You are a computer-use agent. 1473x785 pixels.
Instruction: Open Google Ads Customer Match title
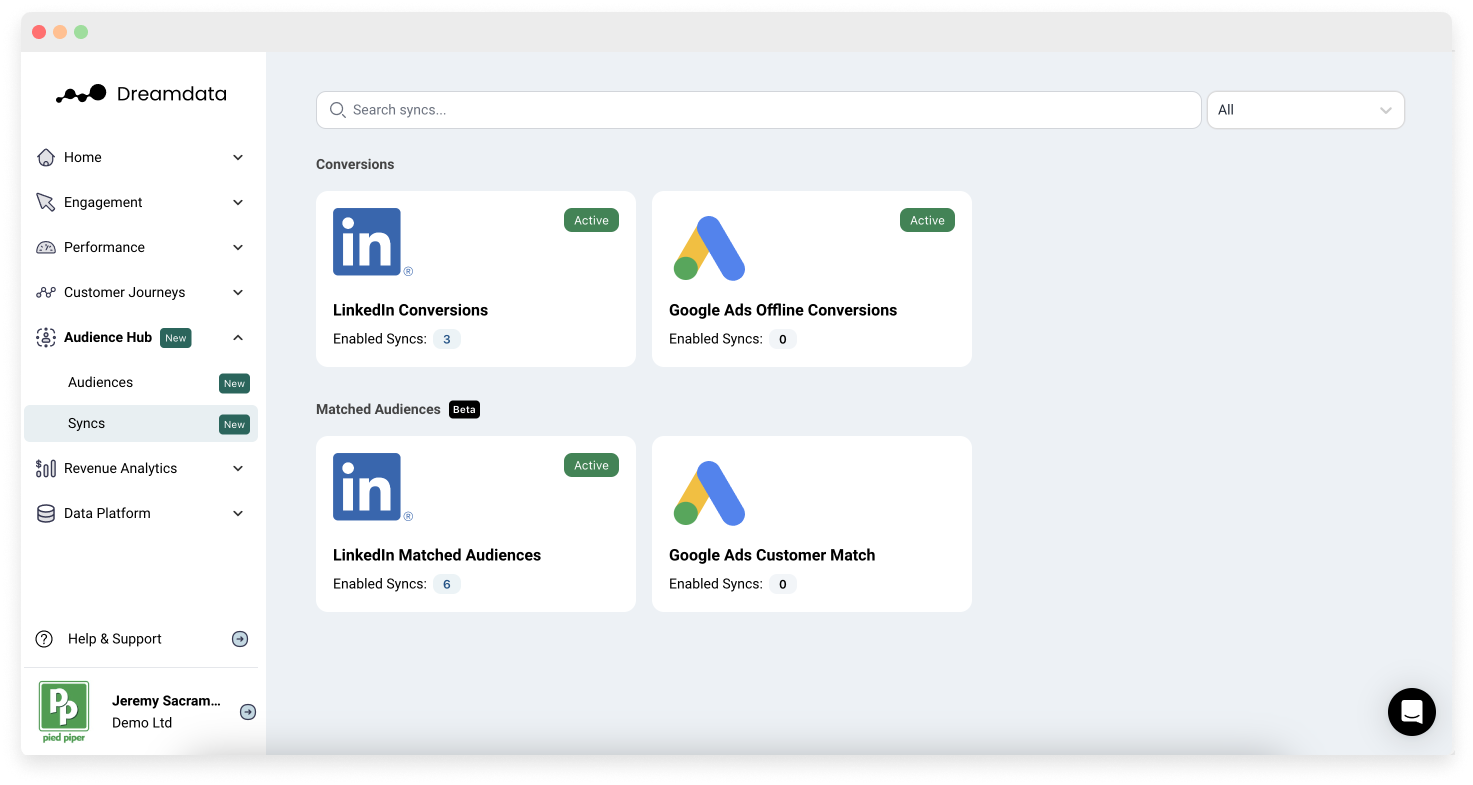[772, 555]
